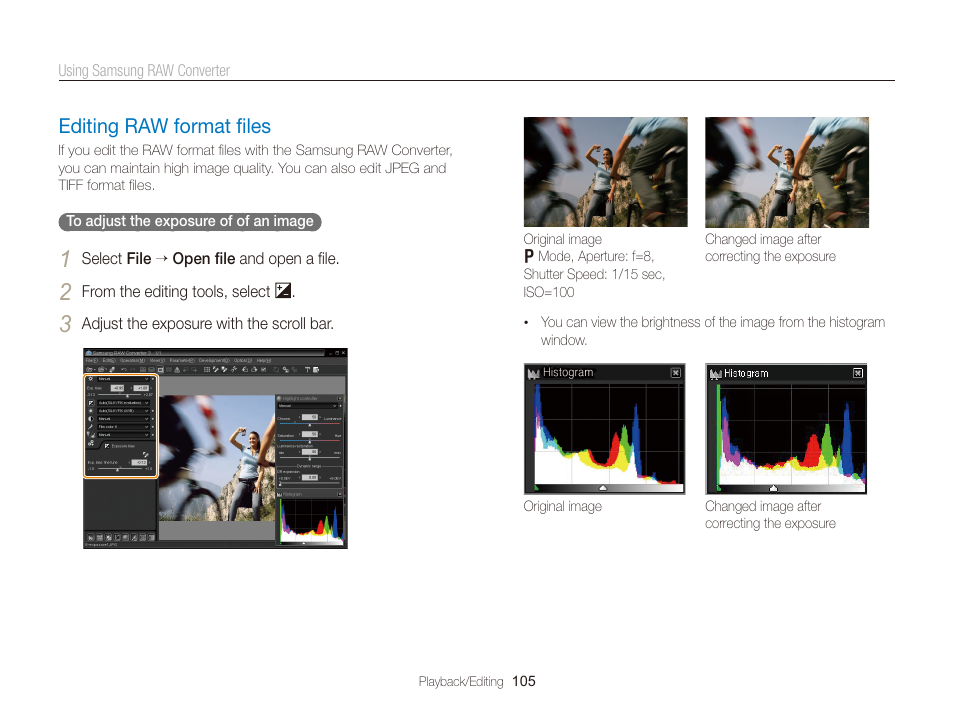Click the undo arrow toolbar icon
The image size is (954, 720).
pyautogui.click(x=124, y=369)
